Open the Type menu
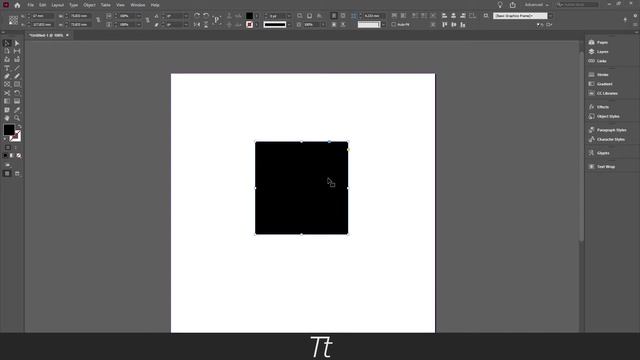This screenshot has height=360, width=640. click(73, 5)
